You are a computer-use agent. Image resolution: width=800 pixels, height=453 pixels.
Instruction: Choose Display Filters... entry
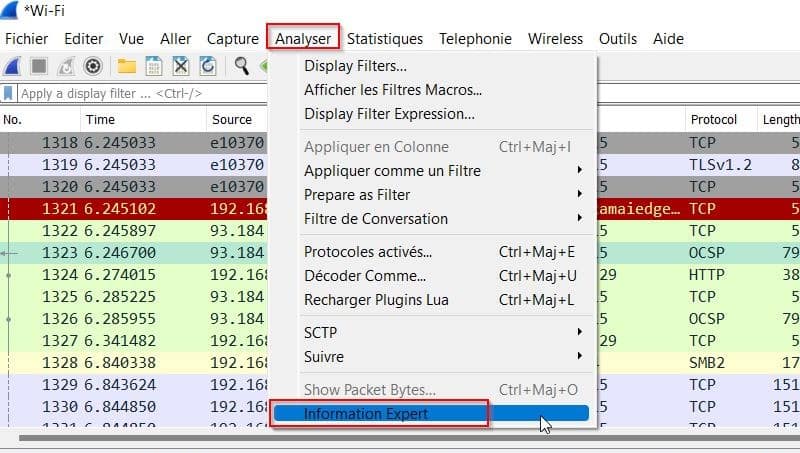(x=434, y=66)
